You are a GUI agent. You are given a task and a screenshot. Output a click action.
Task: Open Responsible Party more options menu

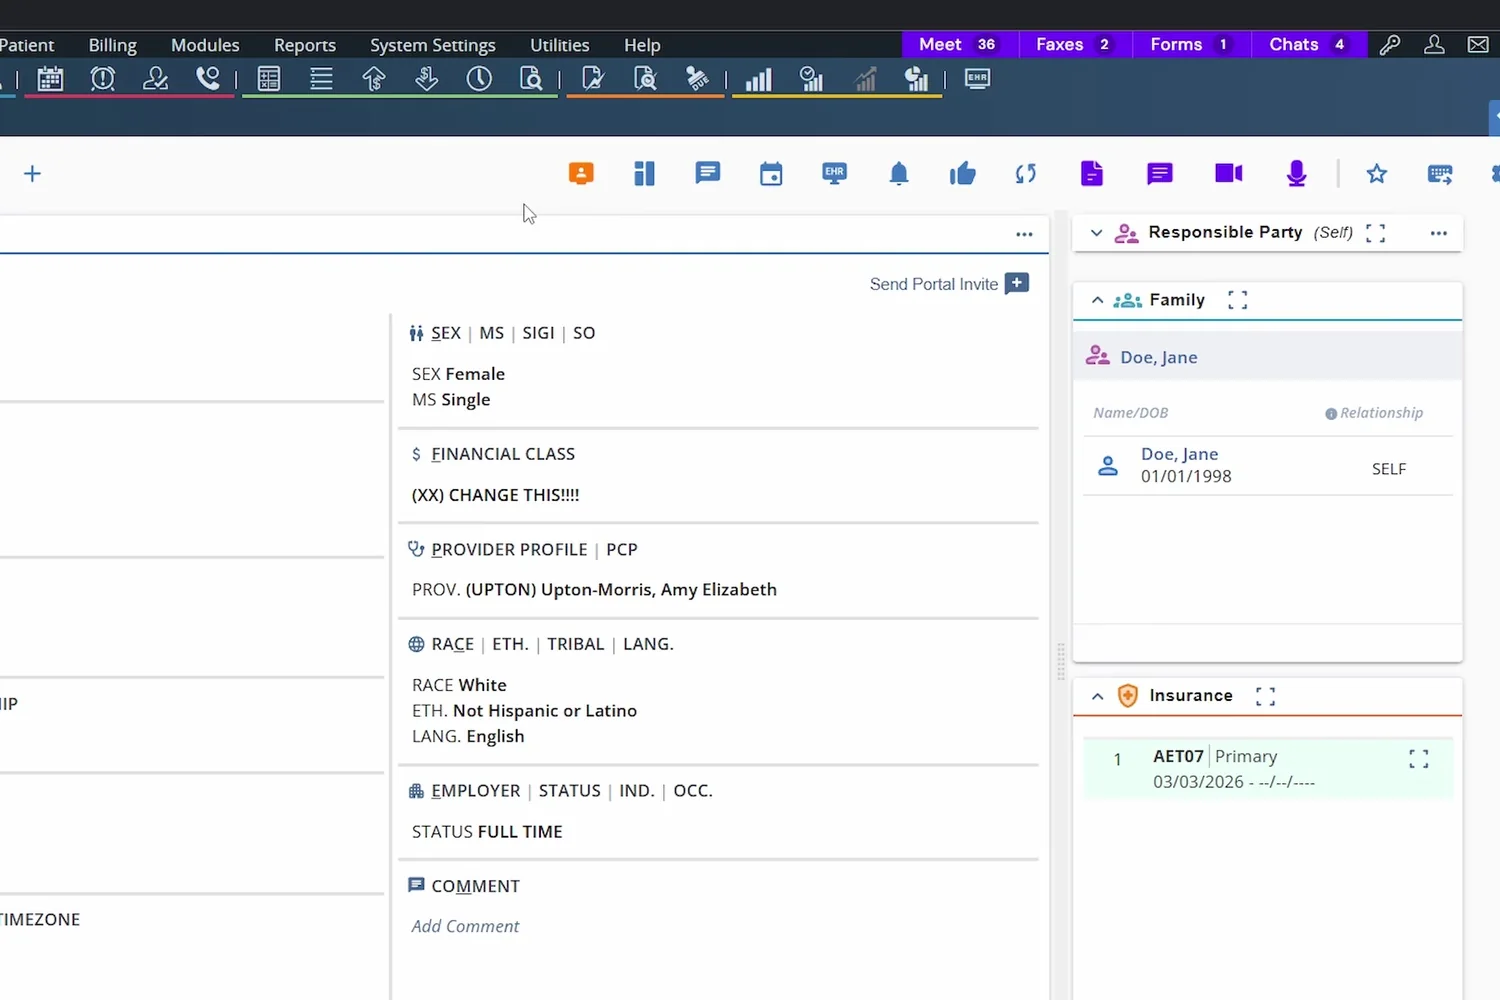pyautogui.click(x=1439, y=233)
